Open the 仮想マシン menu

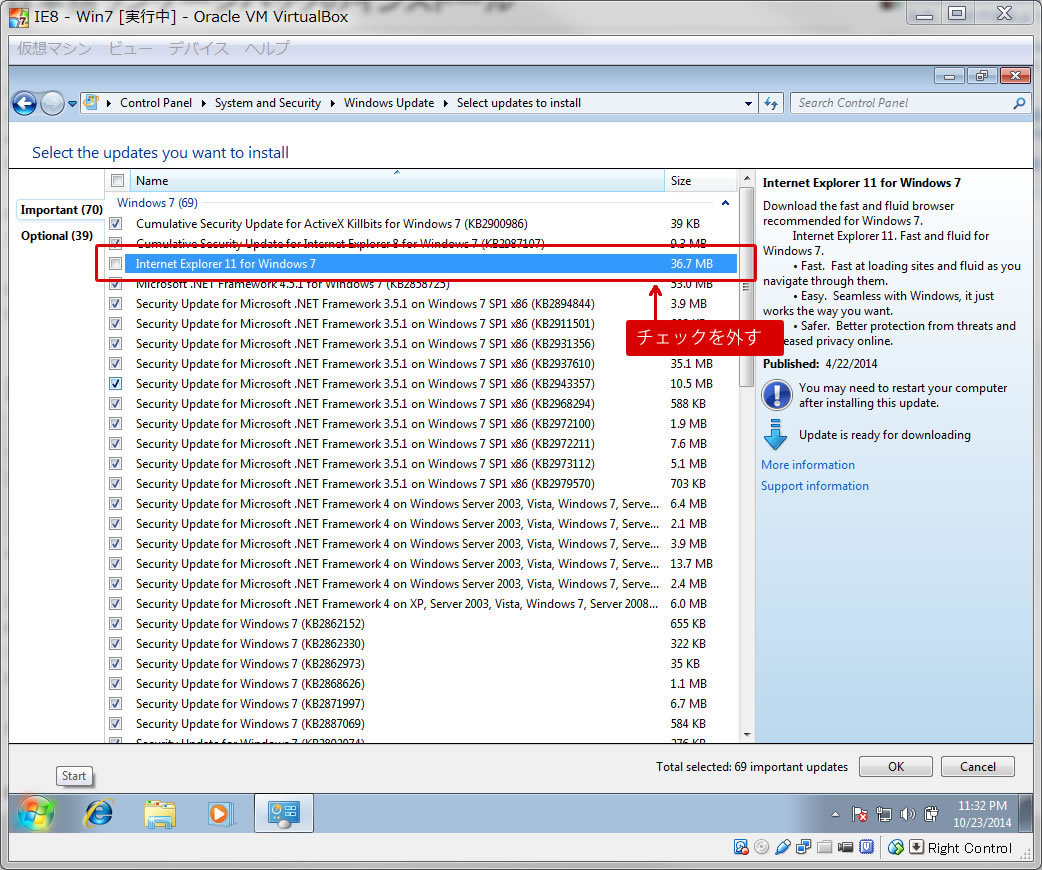click(x=54, y=49)
